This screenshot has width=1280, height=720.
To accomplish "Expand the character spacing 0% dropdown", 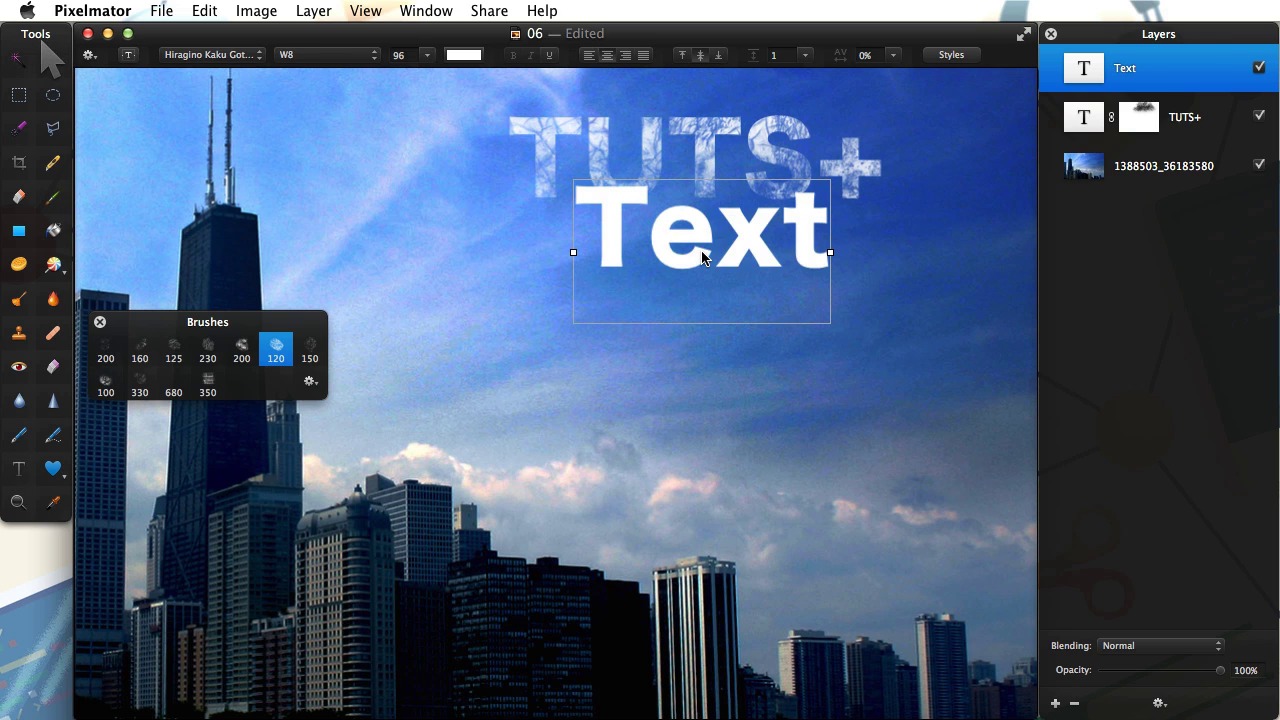I will click(x=893, y=55).
